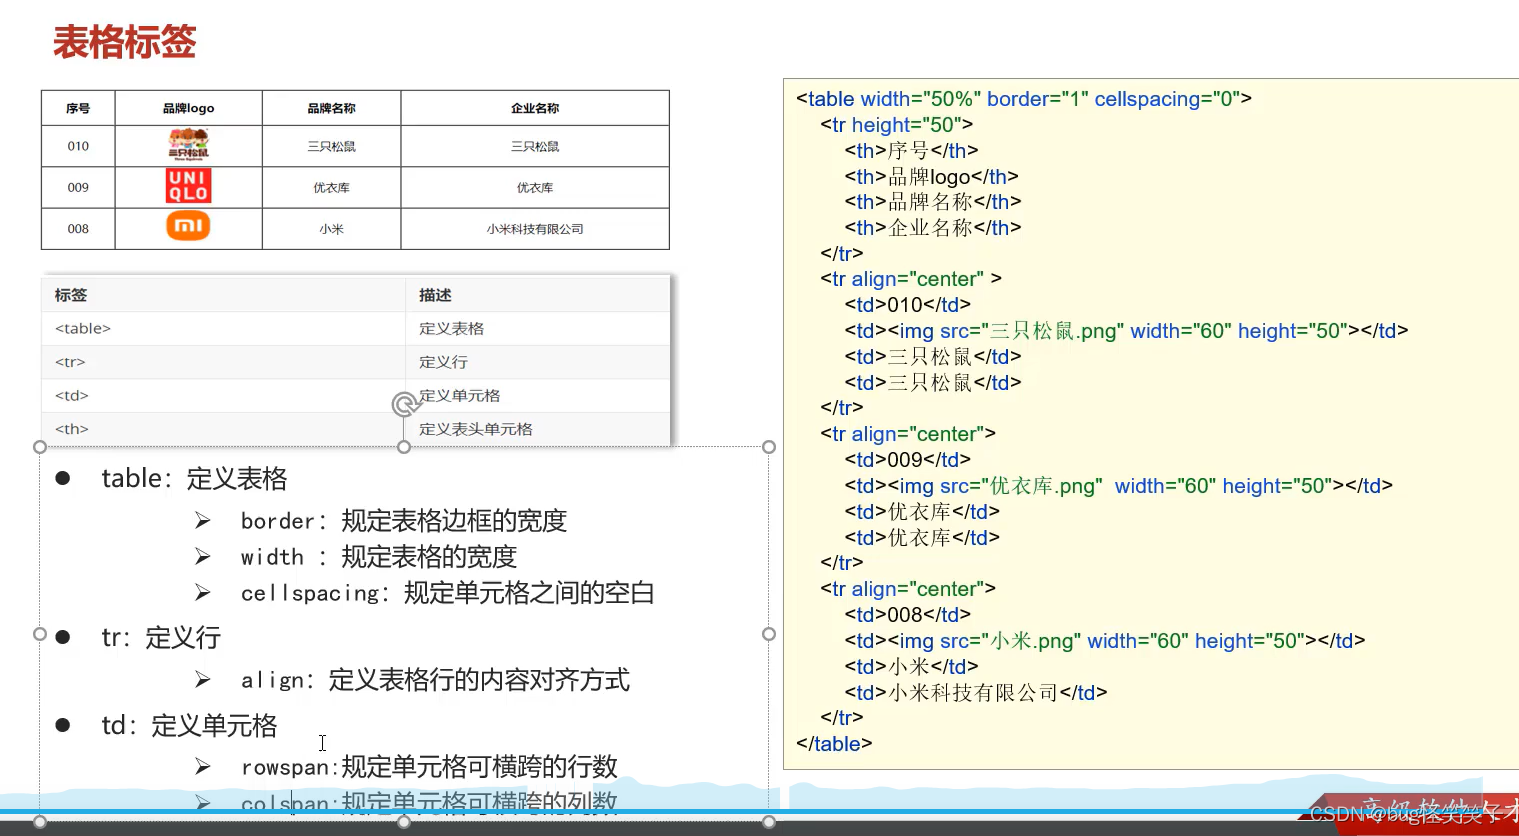Click the 010 cell in the brand table
This screenshot has width=1519, height=836.
(x=78, y=146)
